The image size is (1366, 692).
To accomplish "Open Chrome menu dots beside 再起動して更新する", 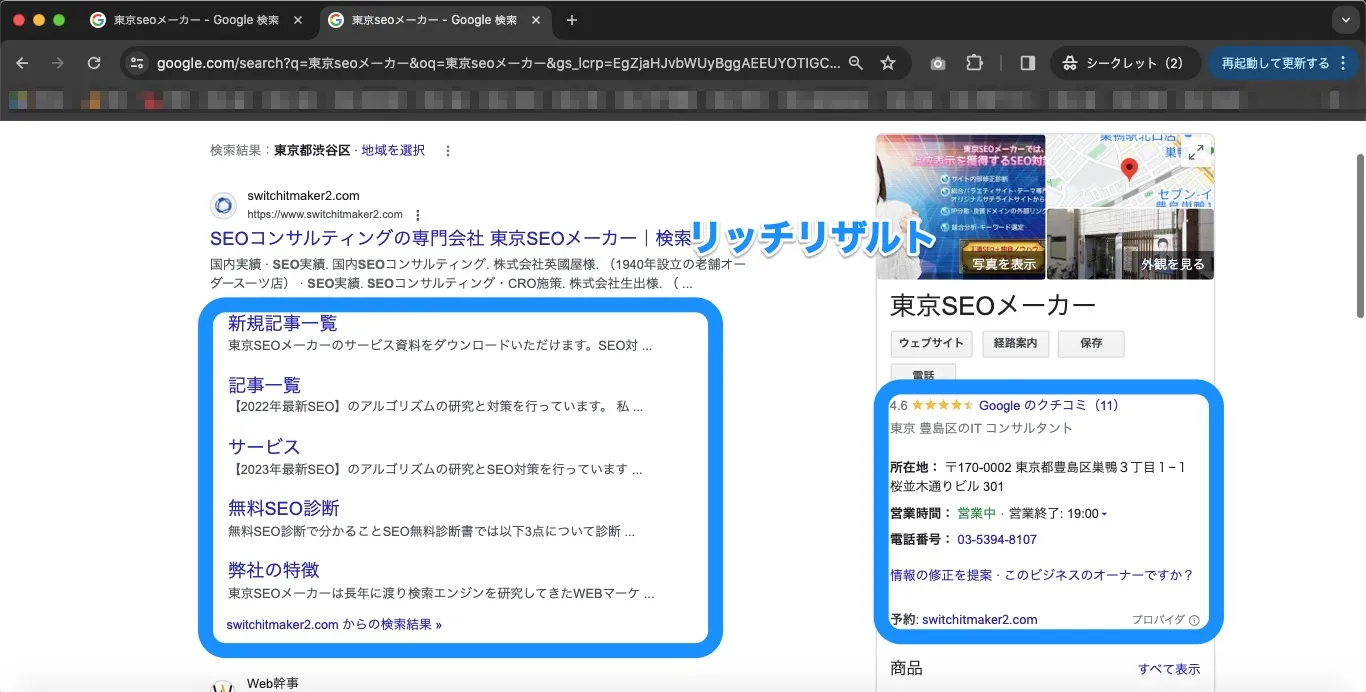I will click(1341, 63).
